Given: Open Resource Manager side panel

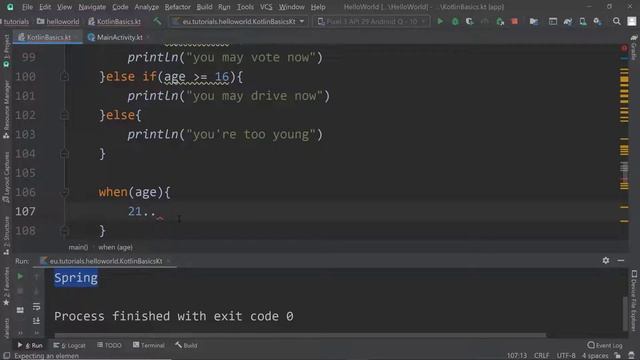Looking at the screenshot, I should click(x=6, y=109).
